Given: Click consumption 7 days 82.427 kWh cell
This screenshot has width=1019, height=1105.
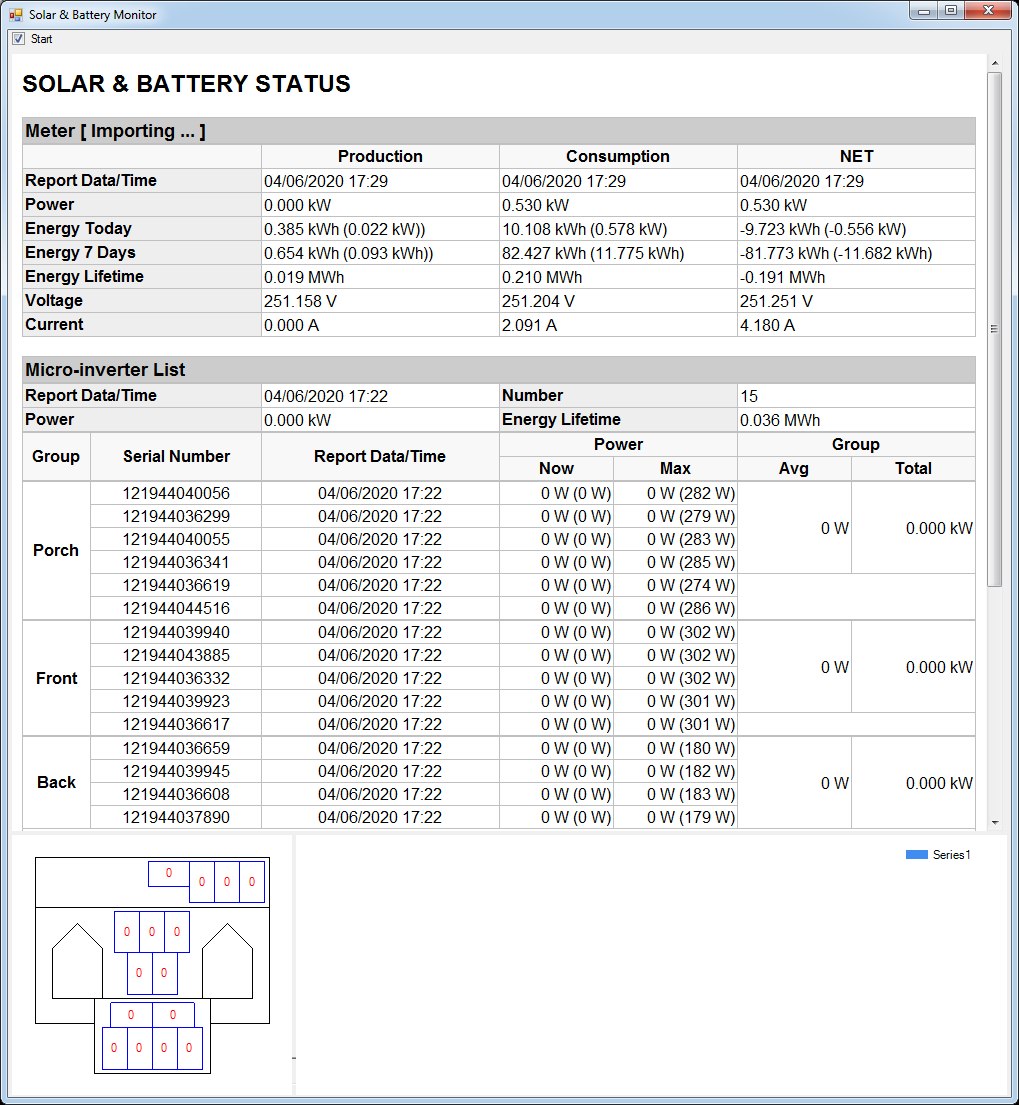Looking at the screenshot, I should coord(618,253).
